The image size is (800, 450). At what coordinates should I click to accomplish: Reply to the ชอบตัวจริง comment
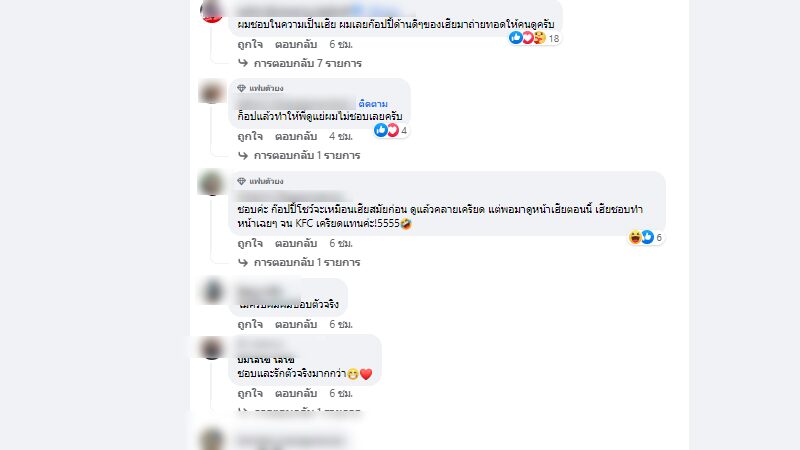[x=296, y=324]
